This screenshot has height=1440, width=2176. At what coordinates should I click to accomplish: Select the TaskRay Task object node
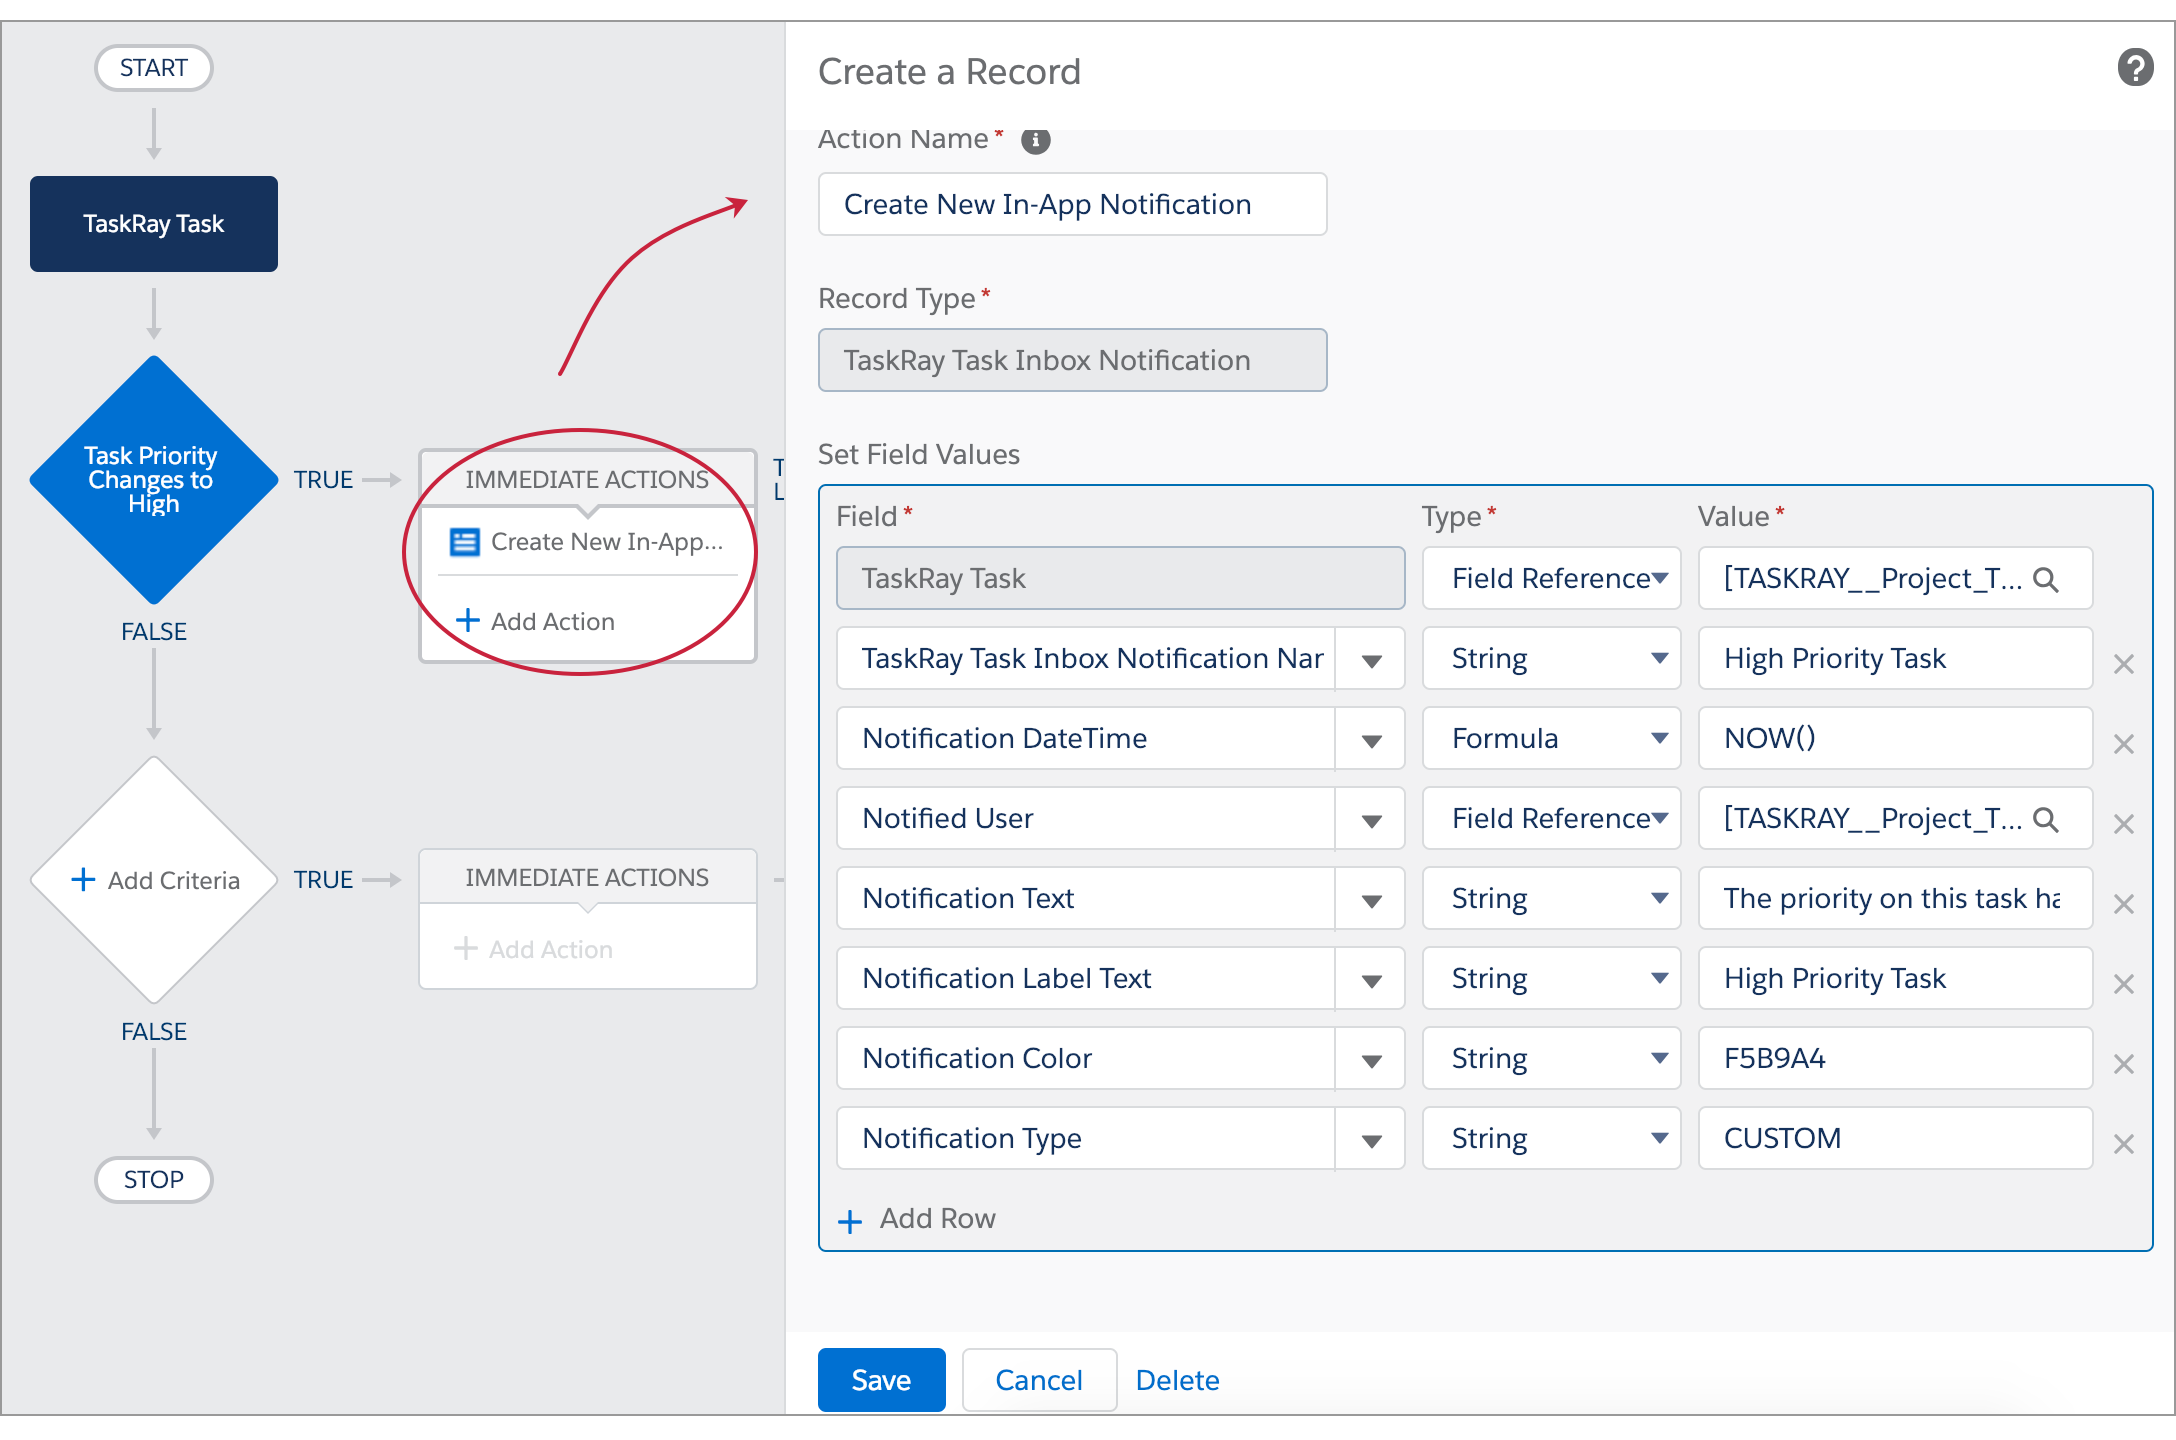pyautogui.click(x=154, y=224)
